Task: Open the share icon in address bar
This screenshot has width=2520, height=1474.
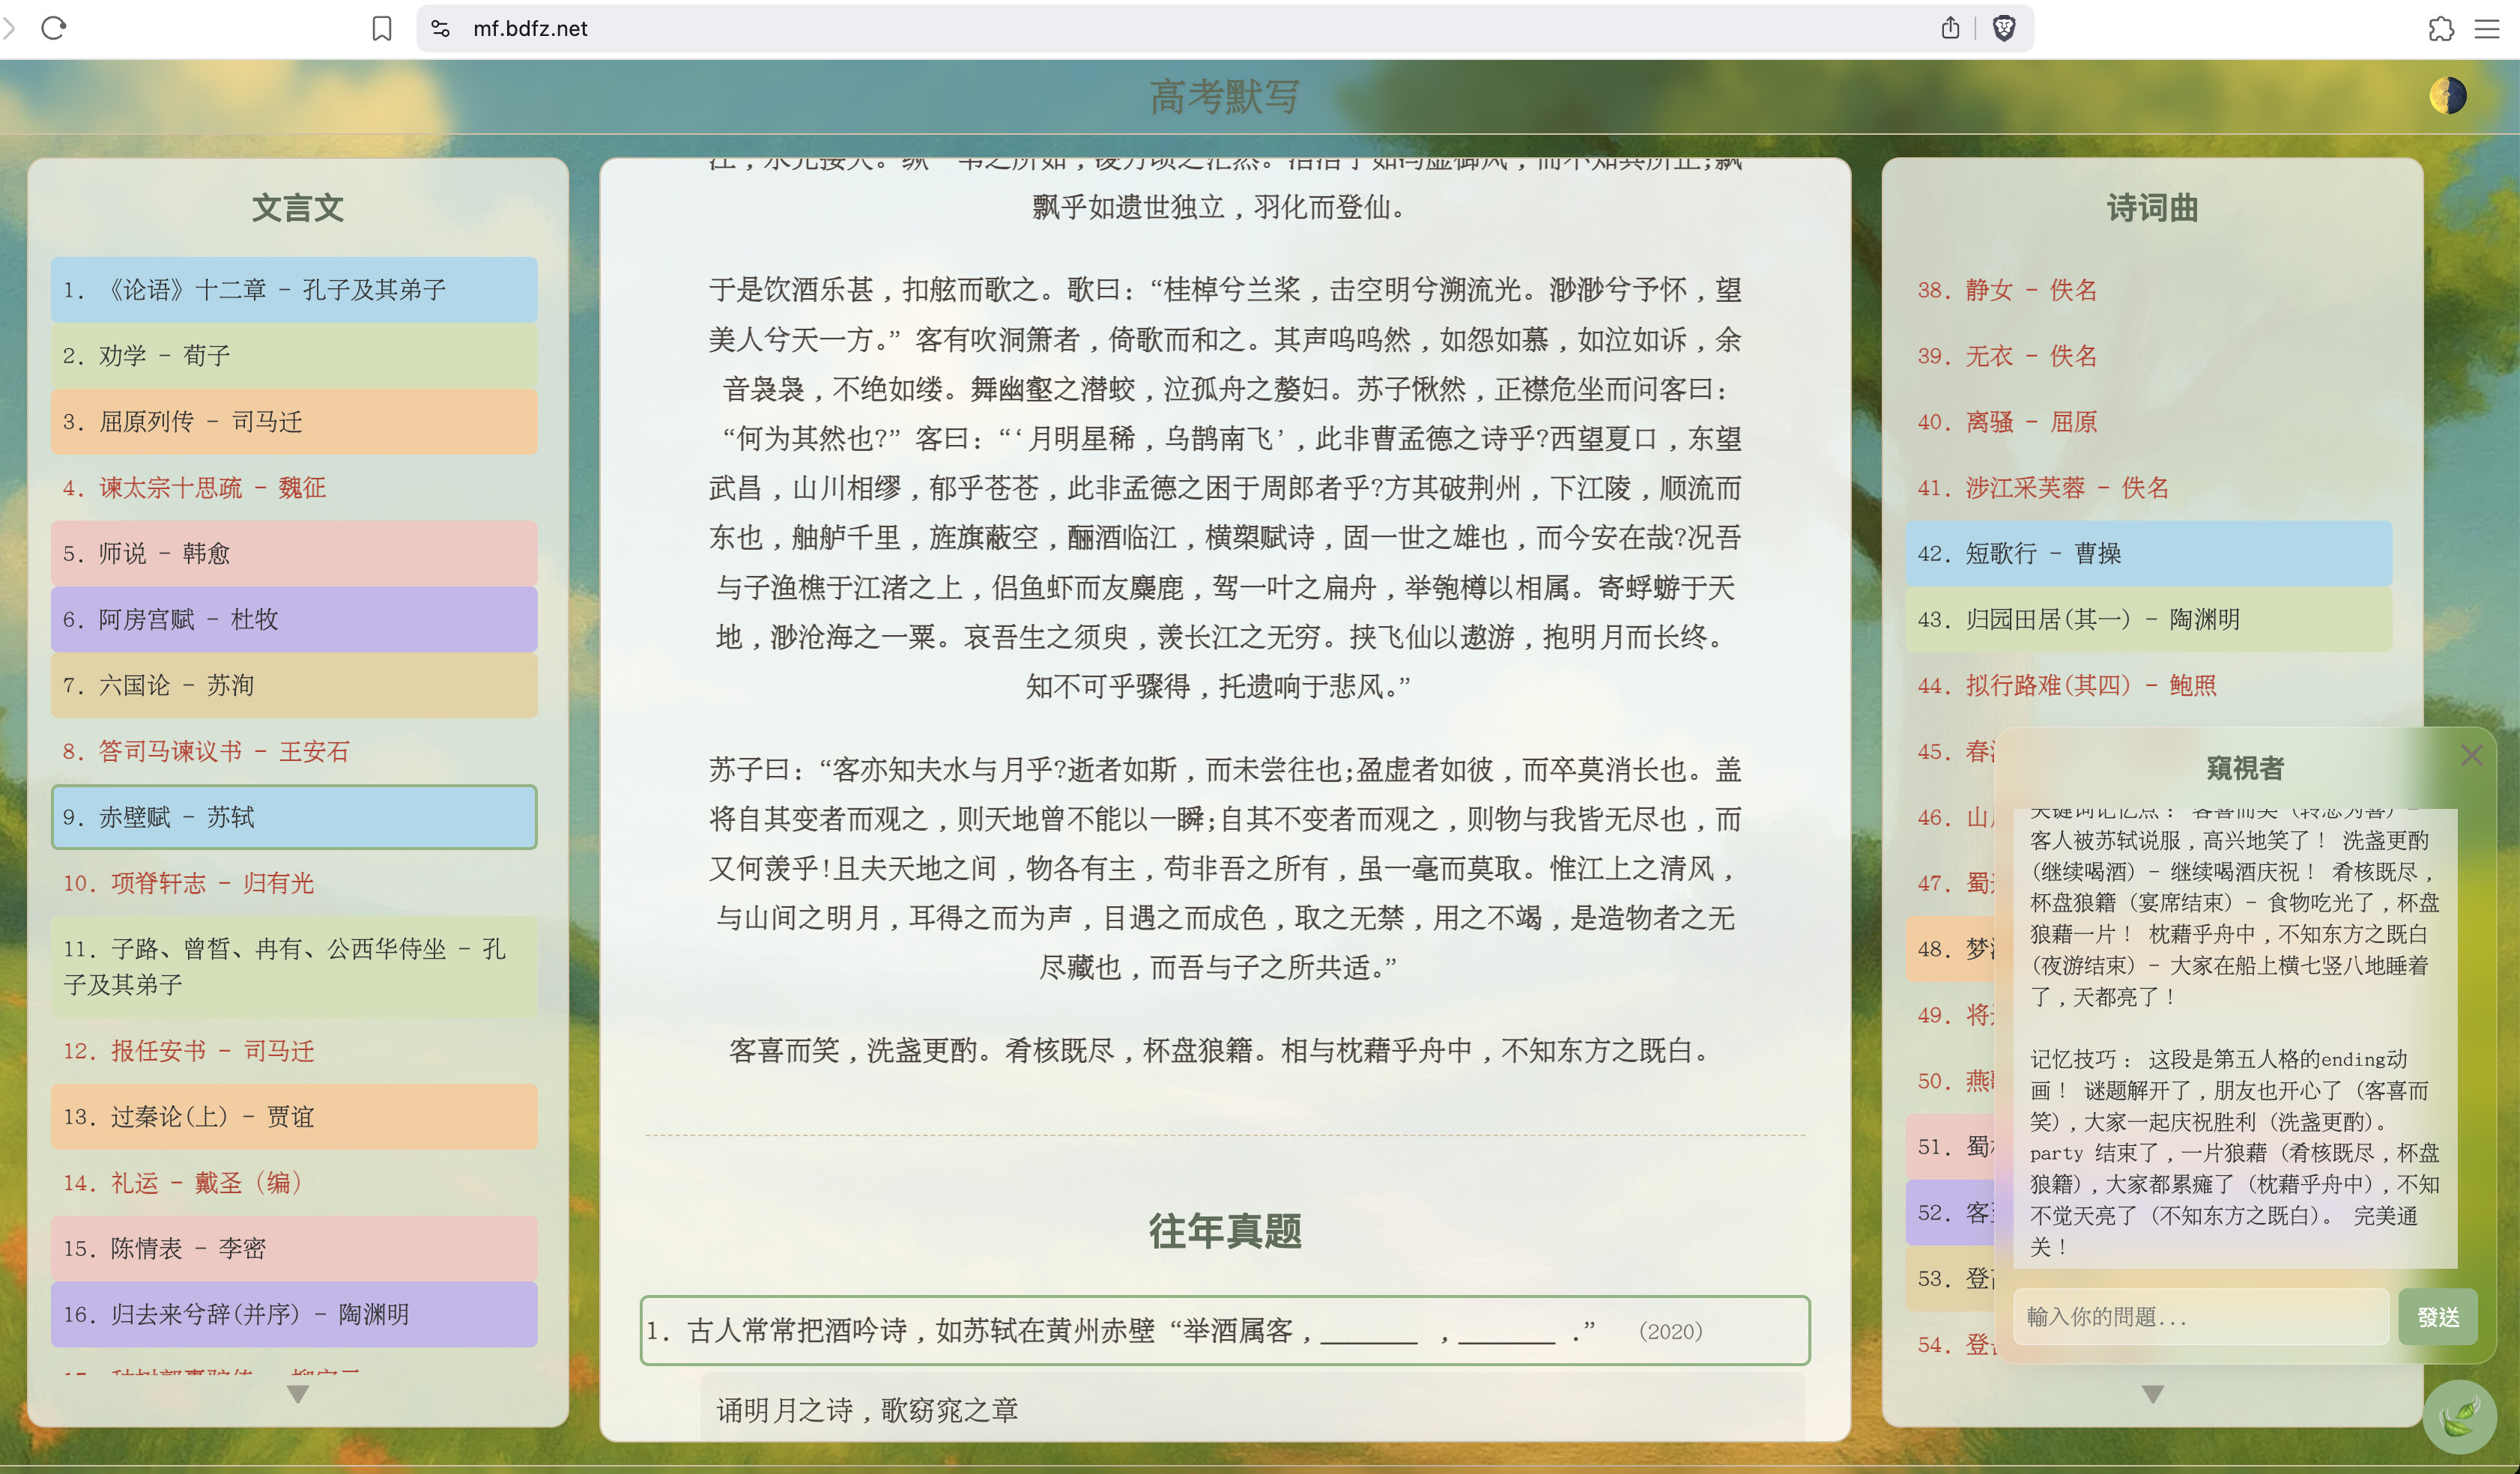Action: (1950, 28)
